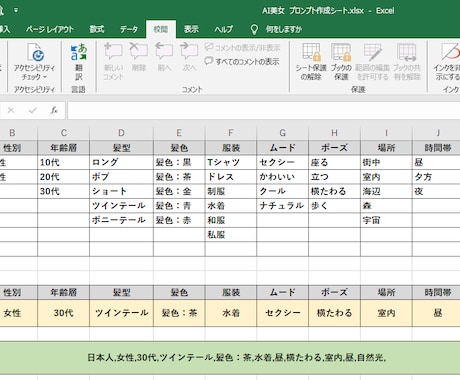The height and width of the screenshot is (380, 460).
Task: Click cell 髪色：金
Action: (x=179, y=191)
